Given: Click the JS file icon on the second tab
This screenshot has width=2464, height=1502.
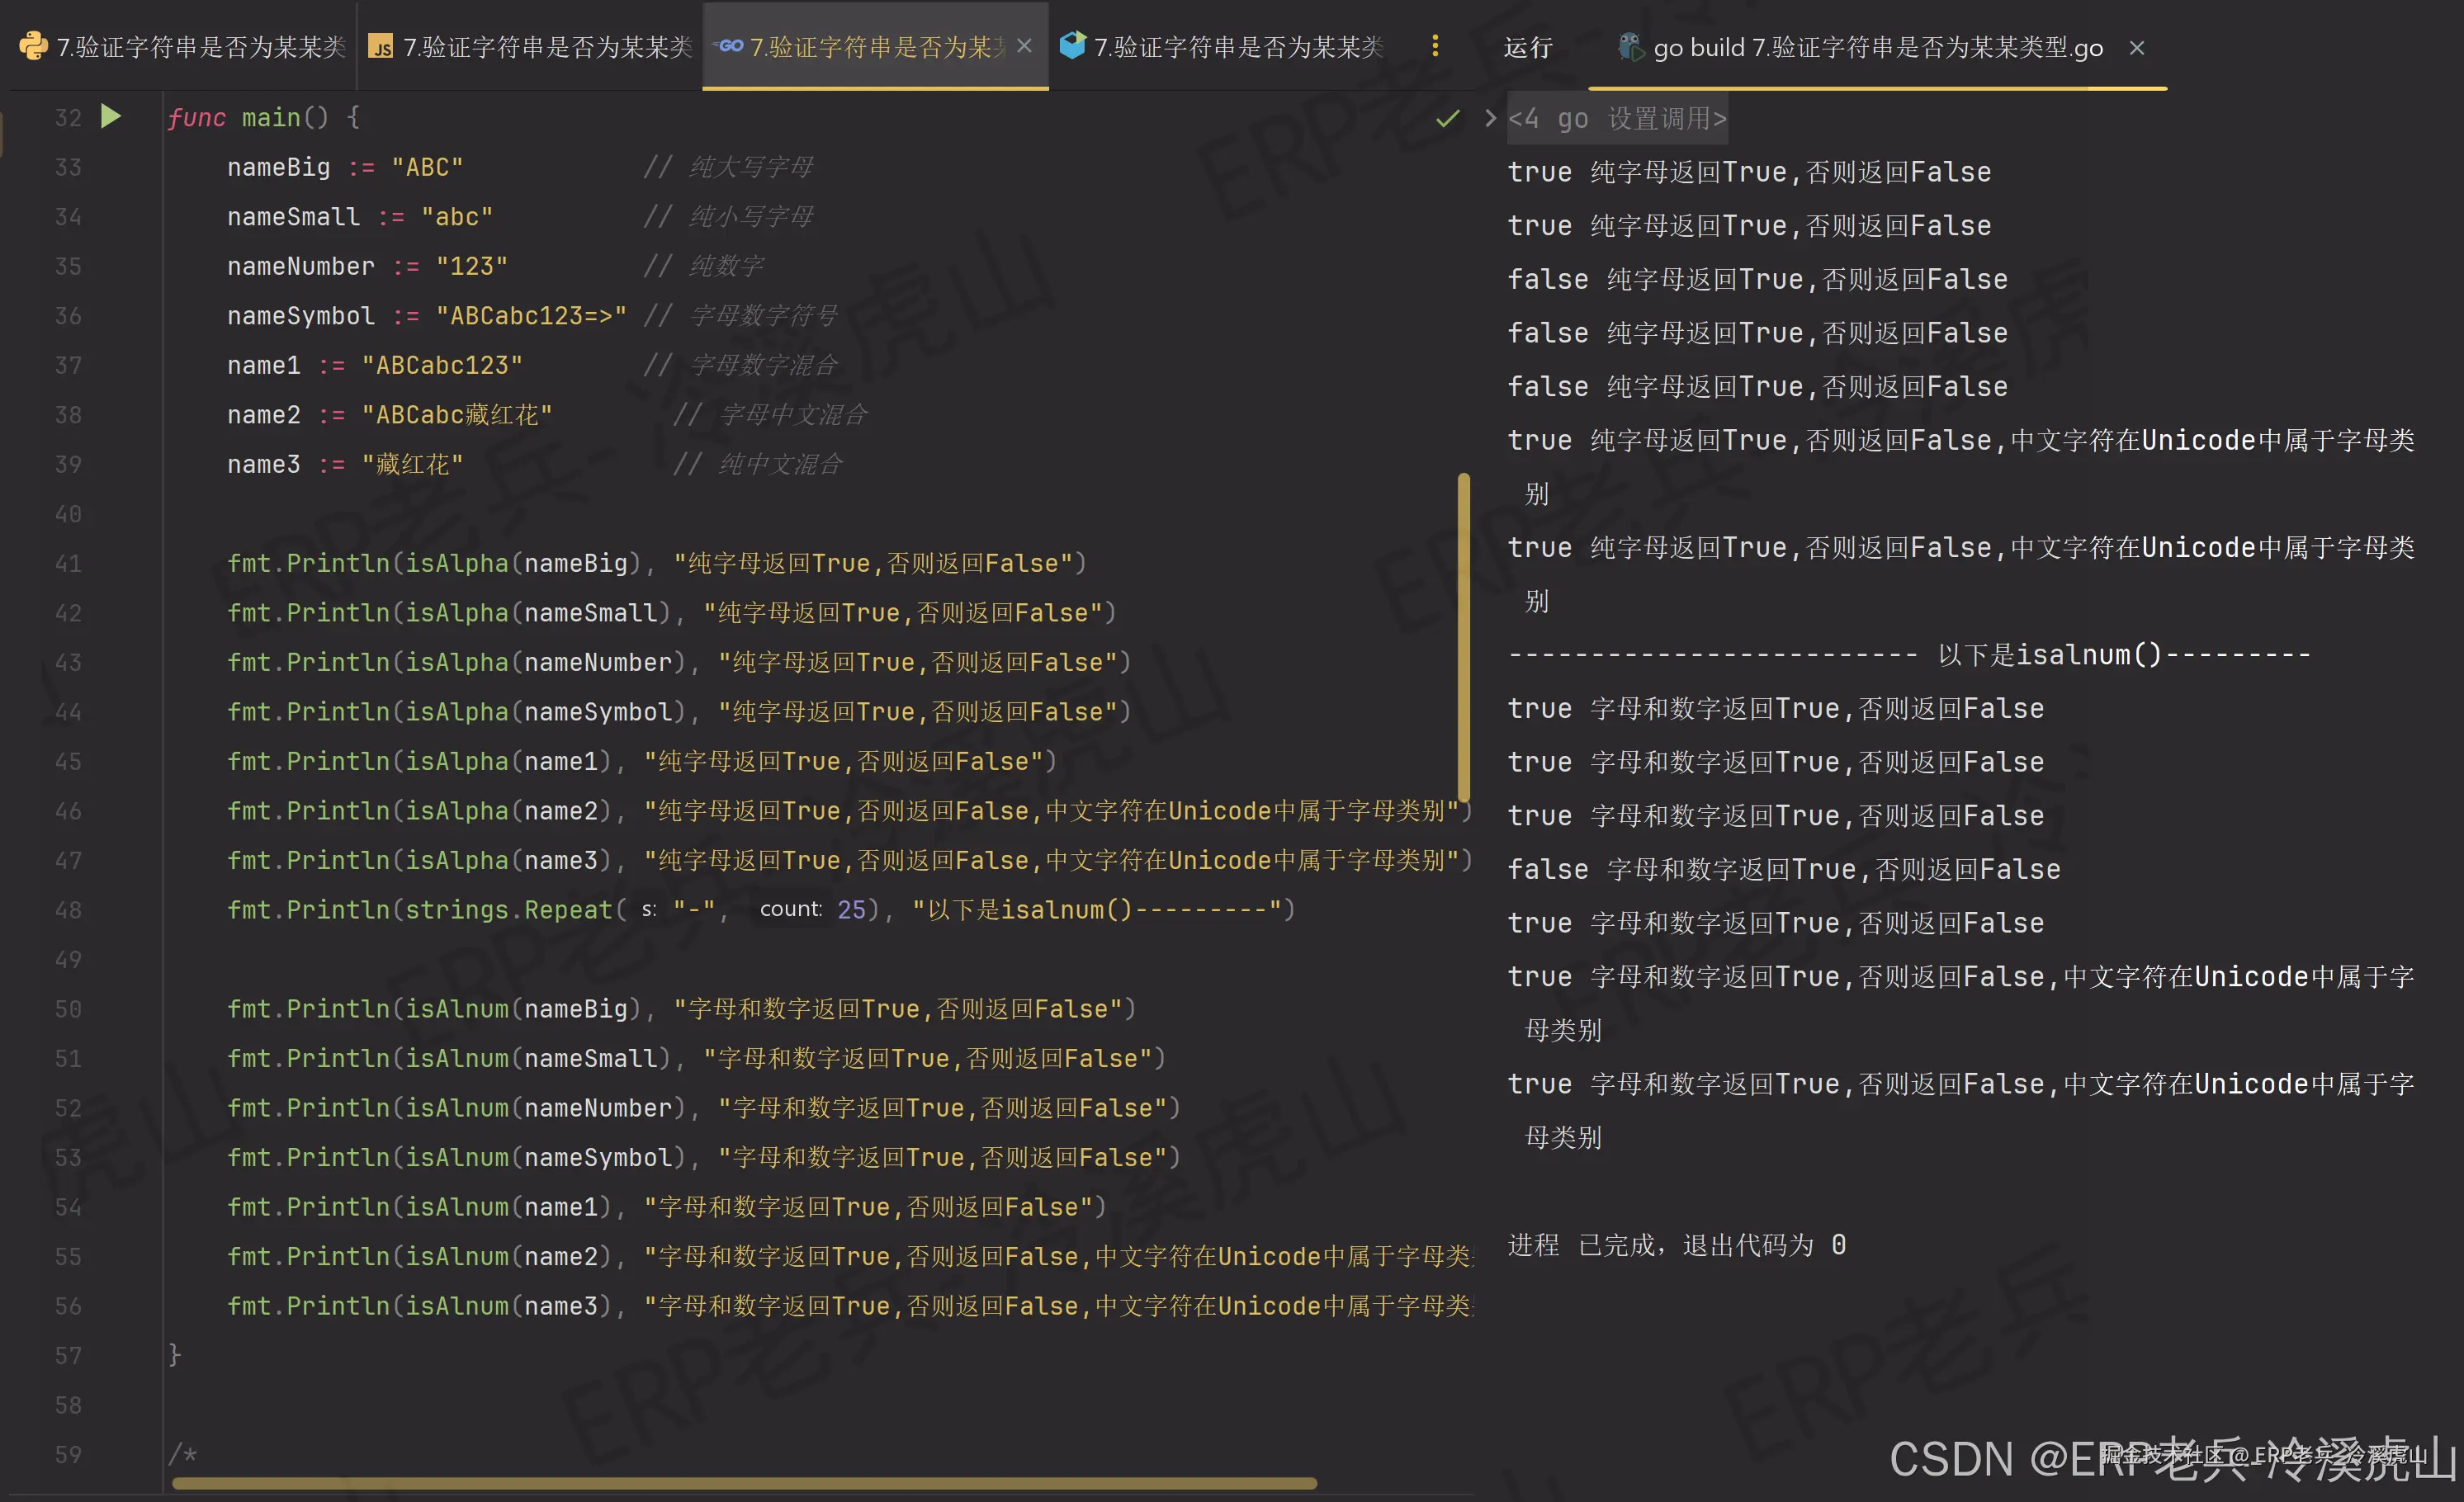Looking at the screenshot, I should (380, 47).
